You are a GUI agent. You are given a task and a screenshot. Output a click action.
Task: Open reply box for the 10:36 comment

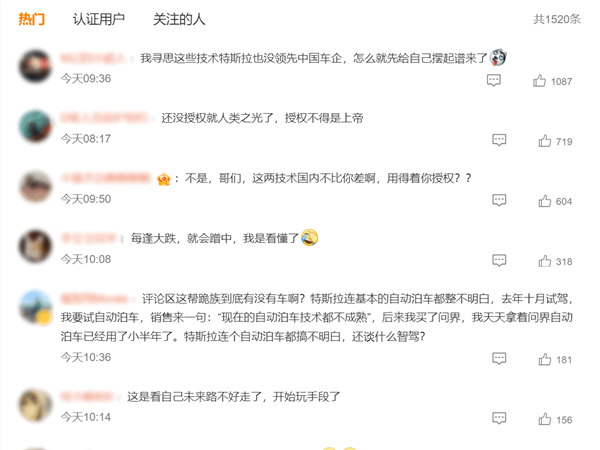499,358
